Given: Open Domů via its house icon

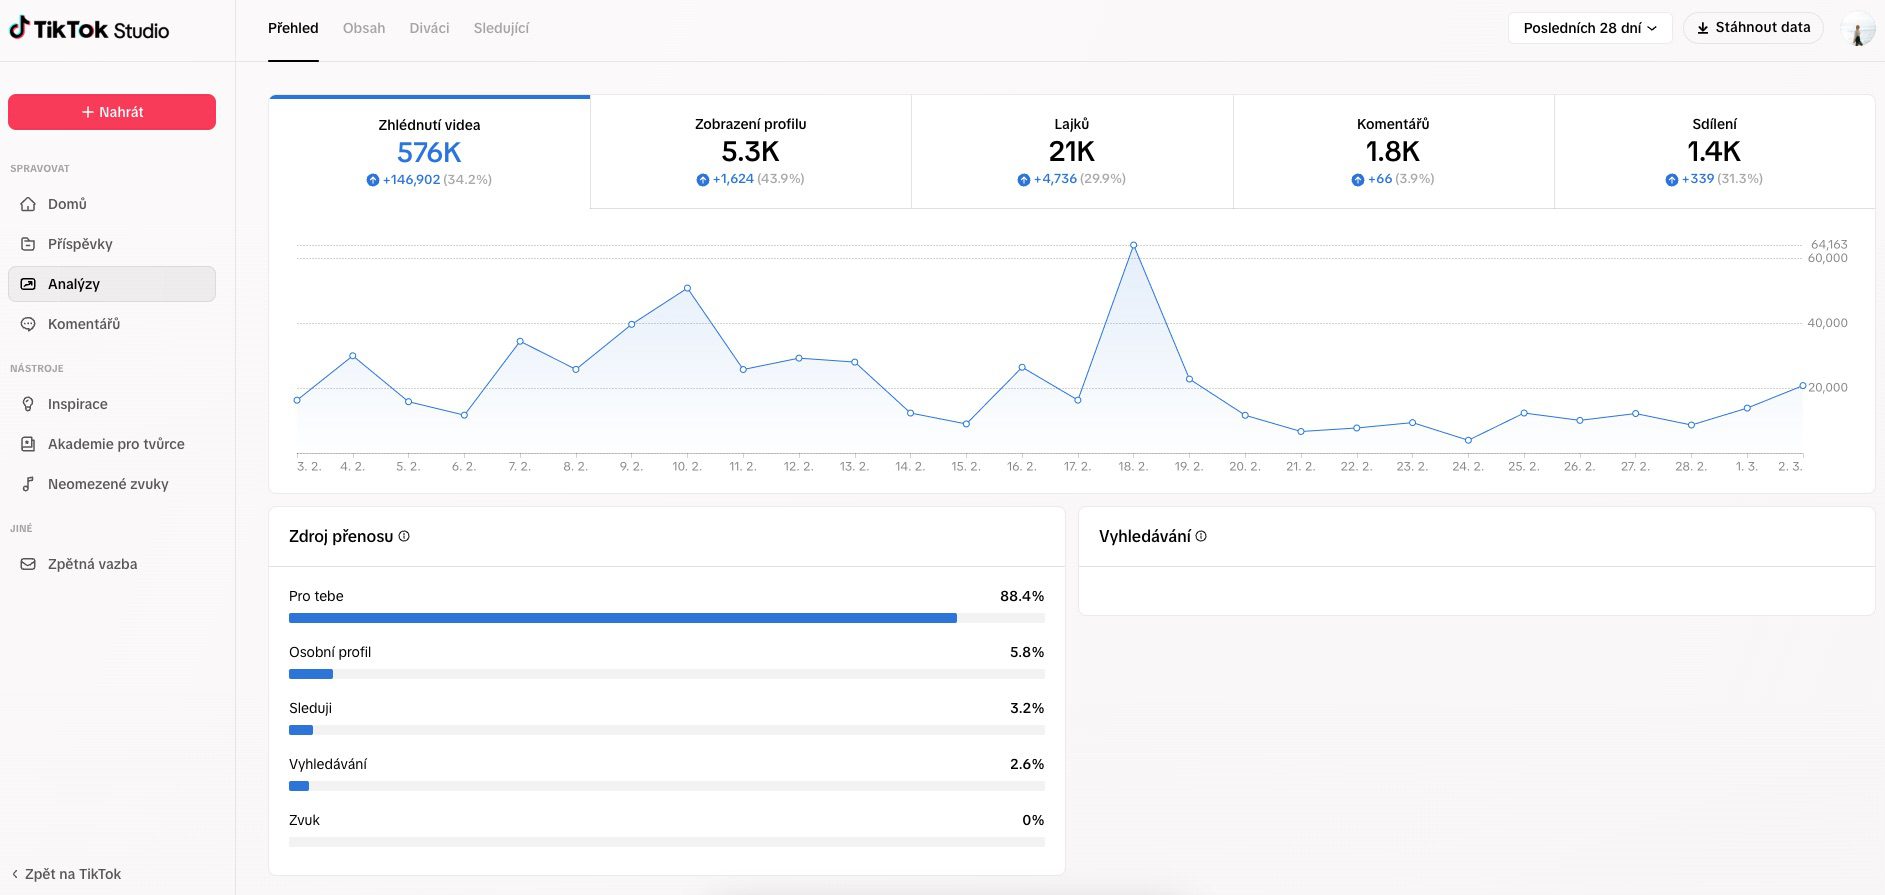Looking at the screenshot, I should pos(28,204).
